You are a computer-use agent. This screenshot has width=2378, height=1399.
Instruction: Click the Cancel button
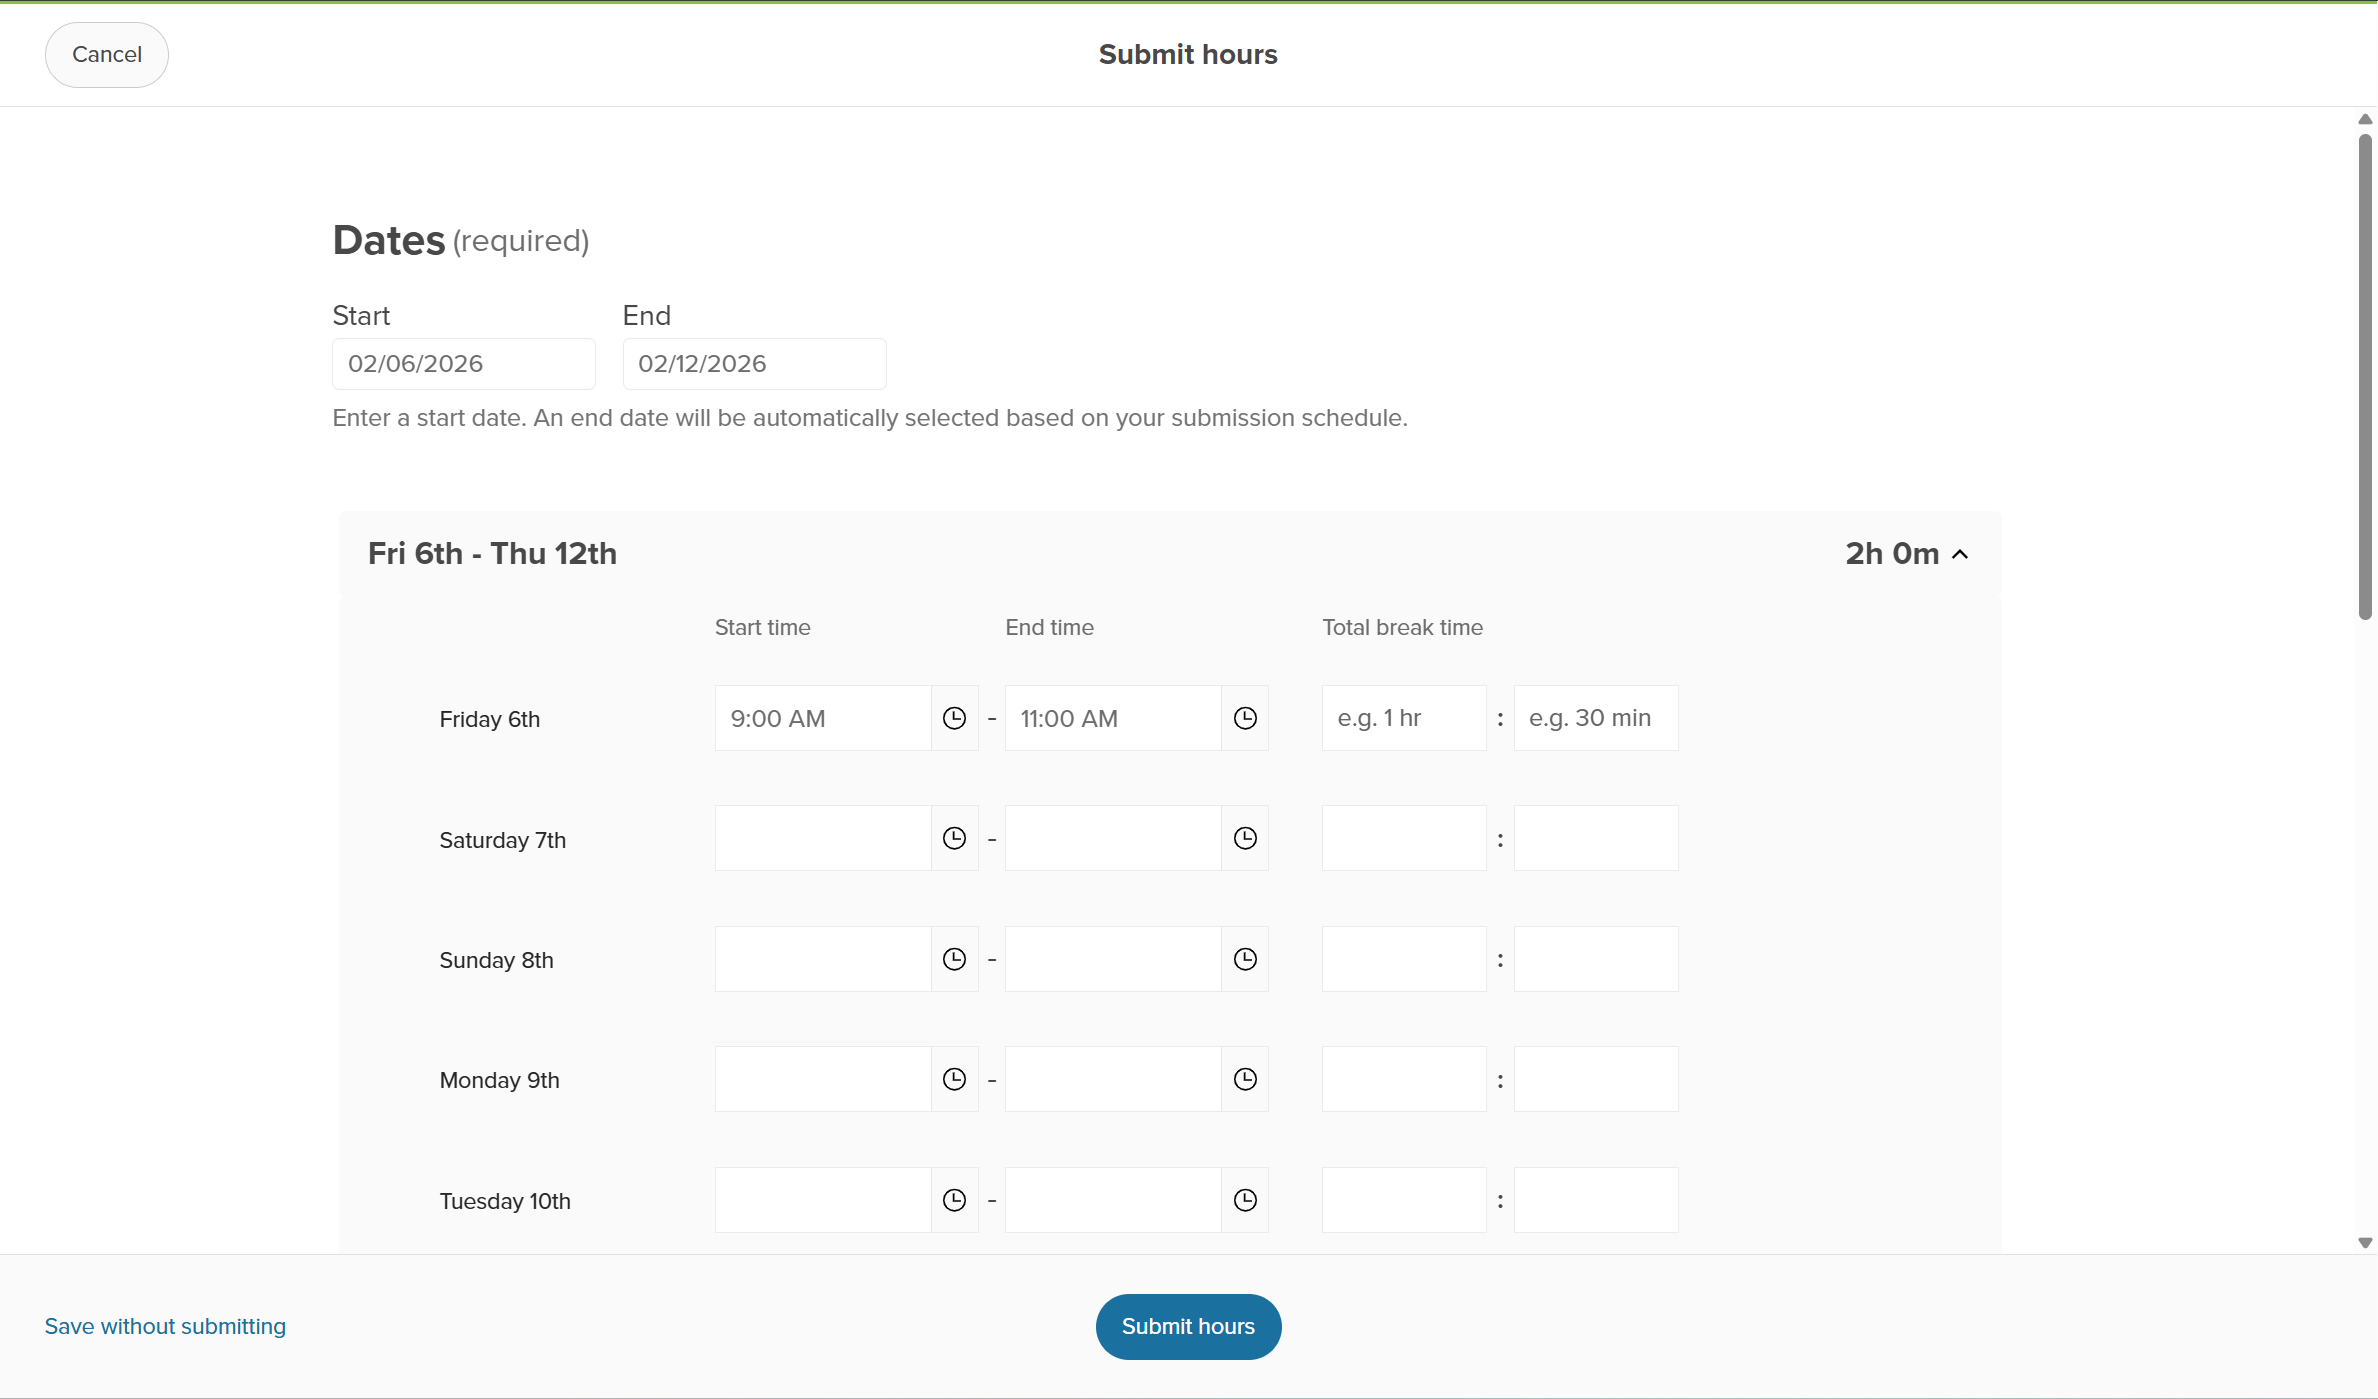coord(106,54)
